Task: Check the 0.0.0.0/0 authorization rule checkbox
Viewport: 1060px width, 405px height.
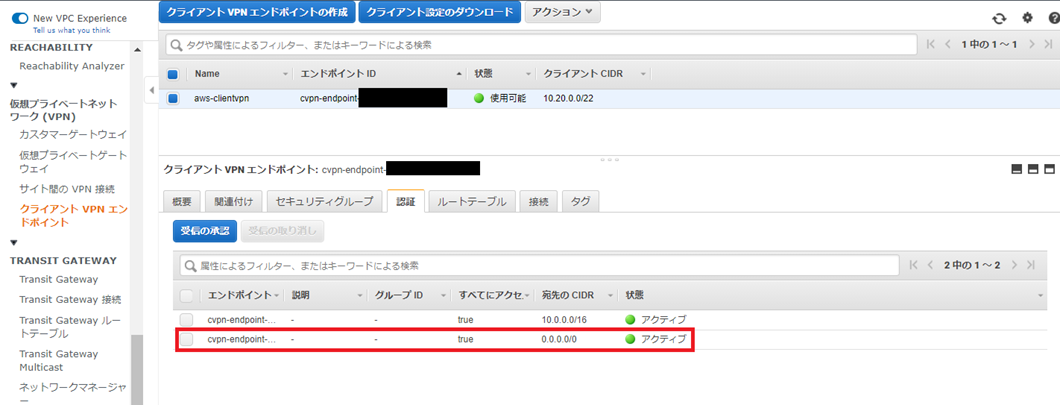Action: coord(187,339)
